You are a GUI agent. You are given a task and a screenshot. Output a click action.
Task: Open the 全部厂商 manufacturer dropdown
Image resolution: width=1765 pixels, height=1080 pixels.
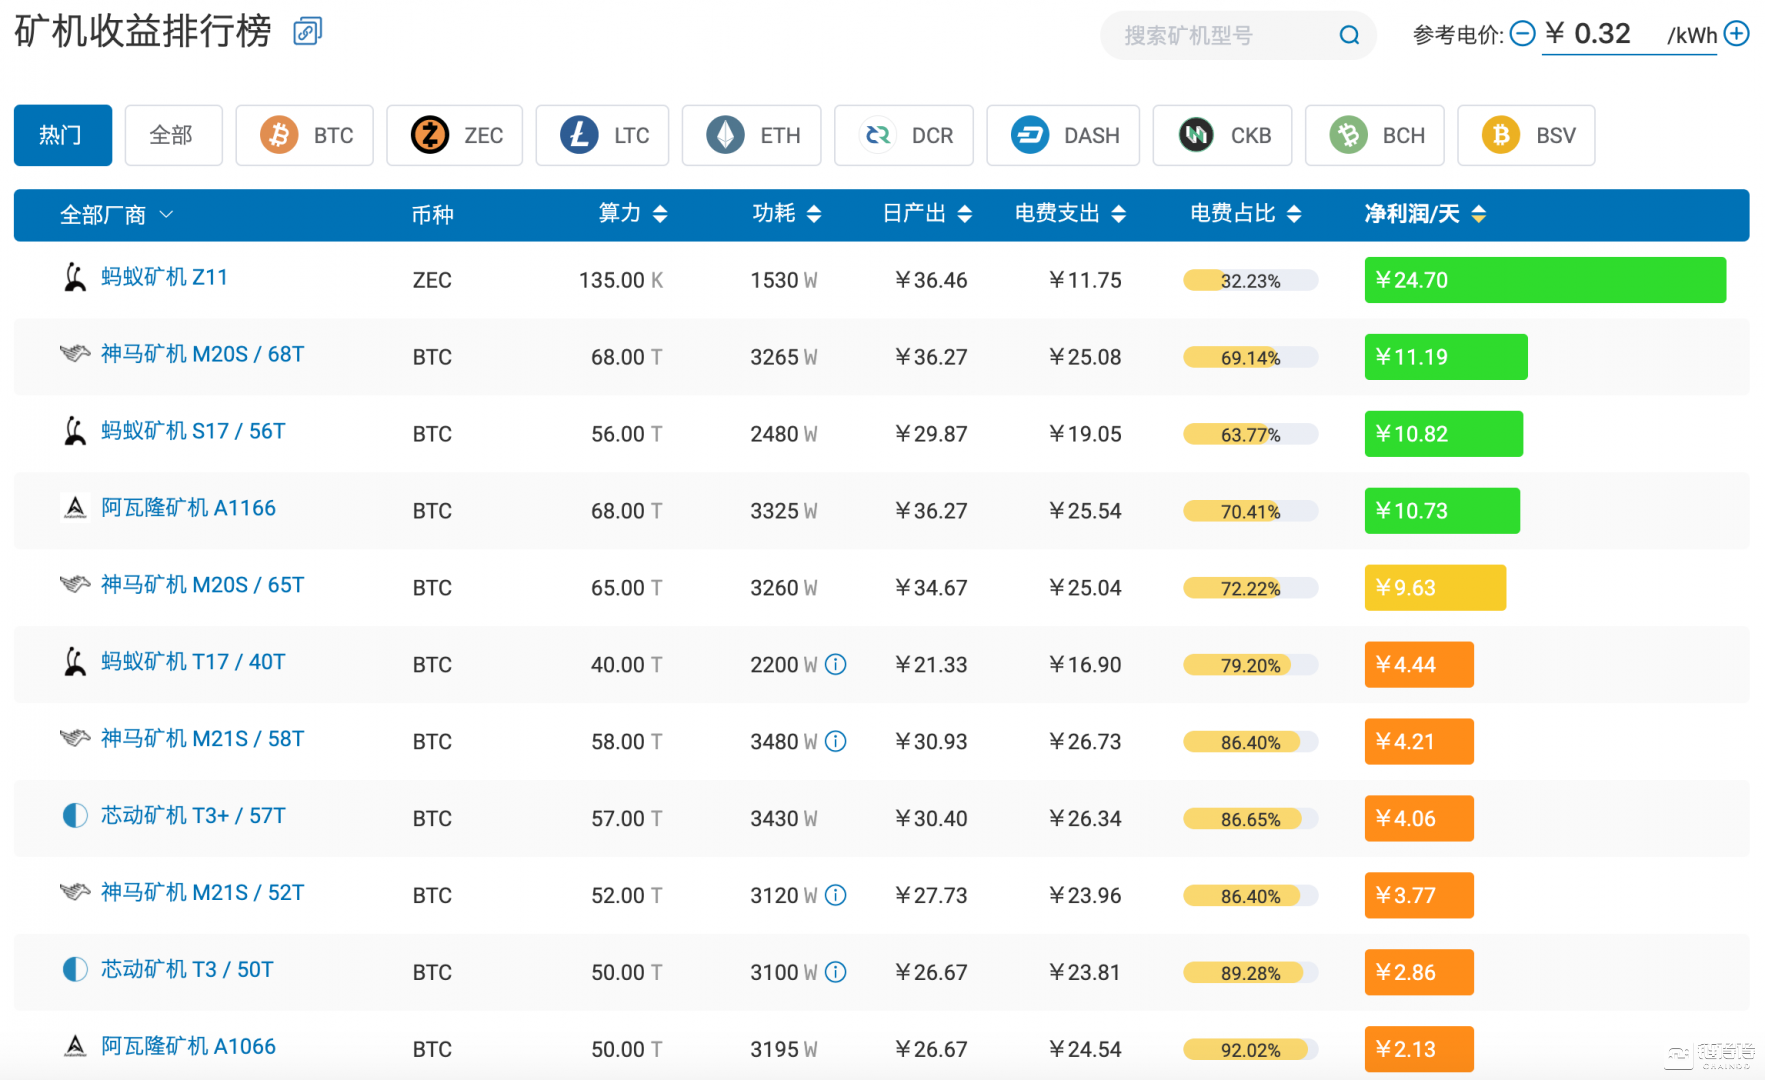[116, 215]
